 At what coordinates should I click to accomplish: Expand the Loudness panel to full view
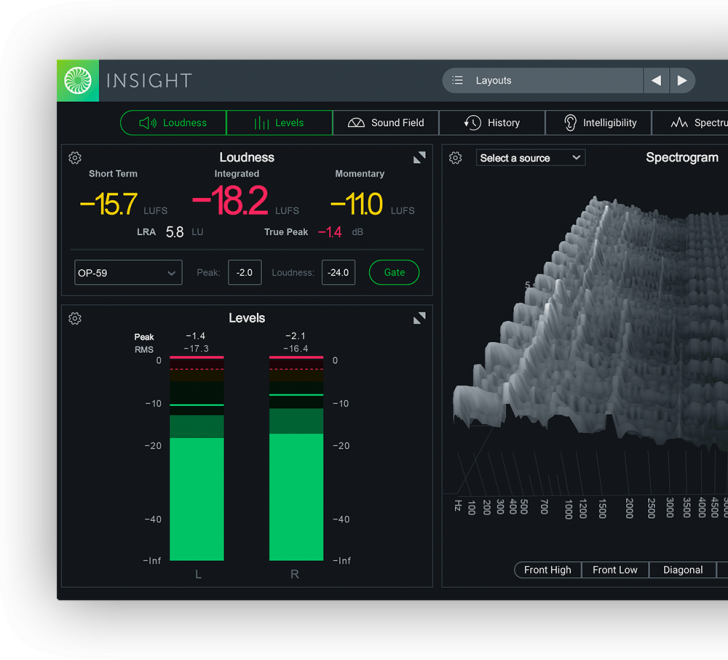click(x=419, y=158)
